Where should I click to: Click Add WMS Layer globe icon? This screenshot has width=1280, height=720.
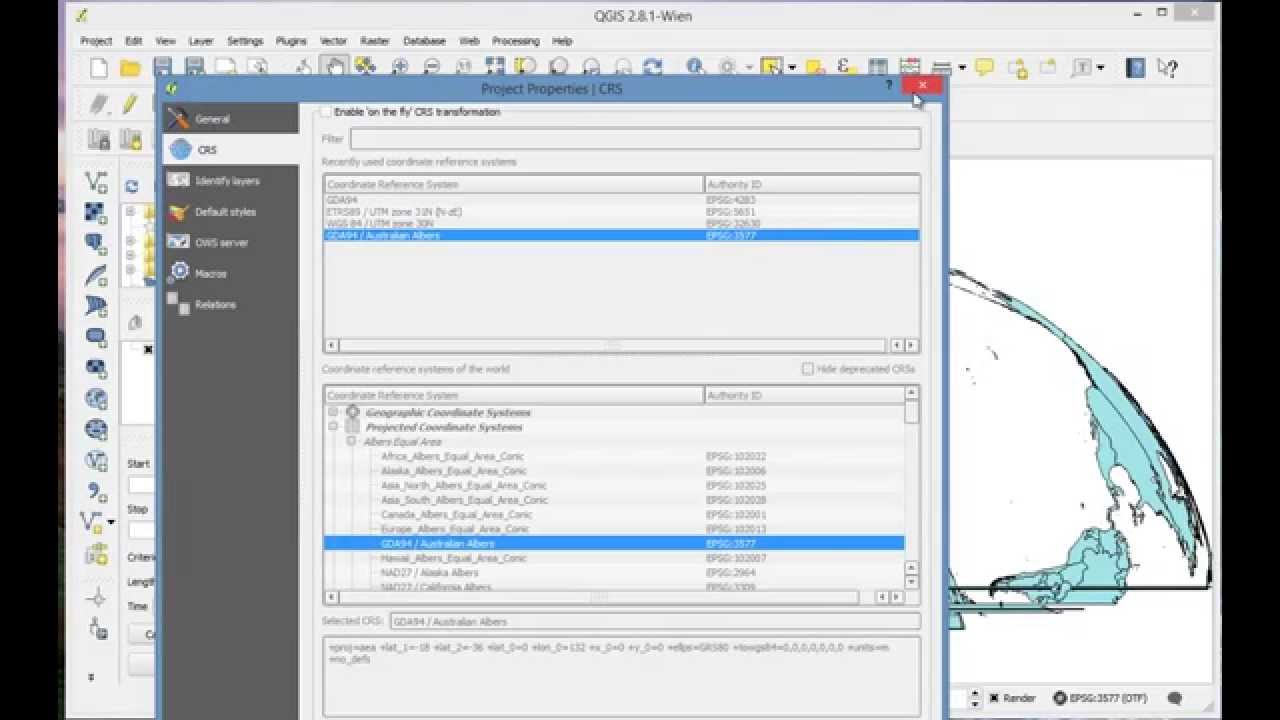pos(96,399)
